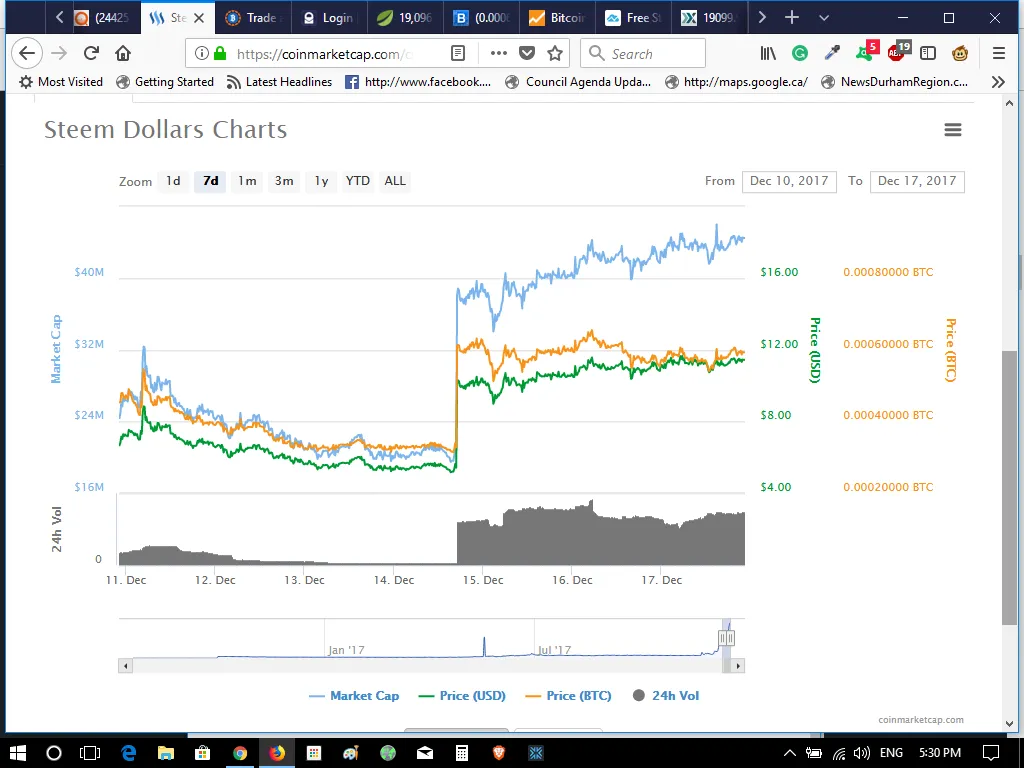
Task: Open Adblock extension with badge 19
Action: point(899,52)
